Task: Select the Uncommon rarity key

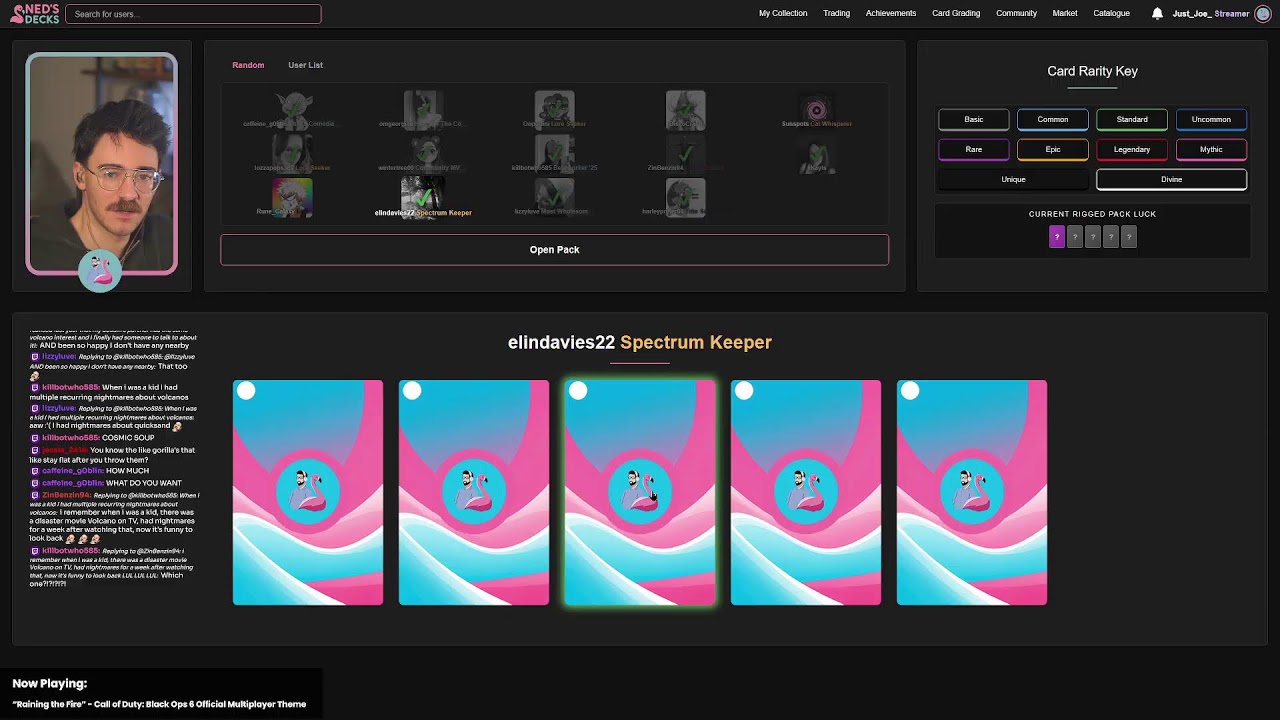Action: pyautogui.click(x=1211, y=120)
